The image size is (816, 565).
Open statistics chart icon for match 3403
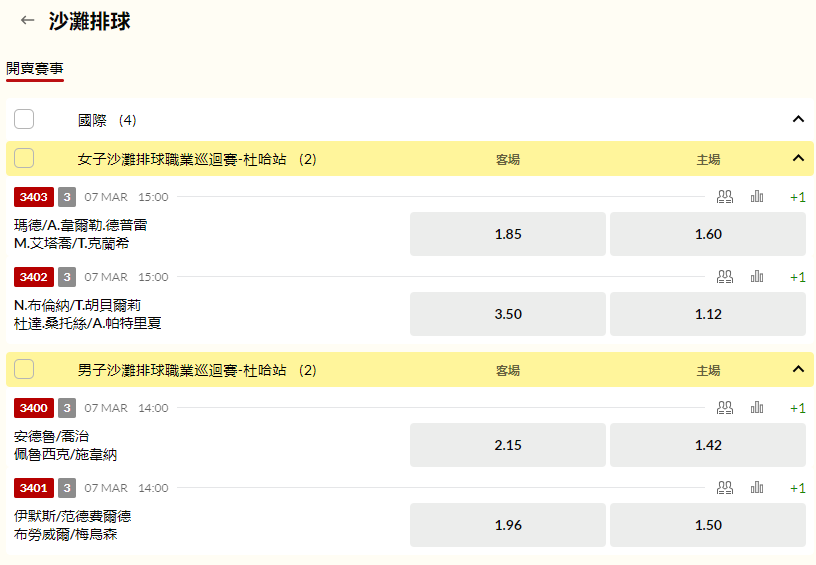[757, 197]
